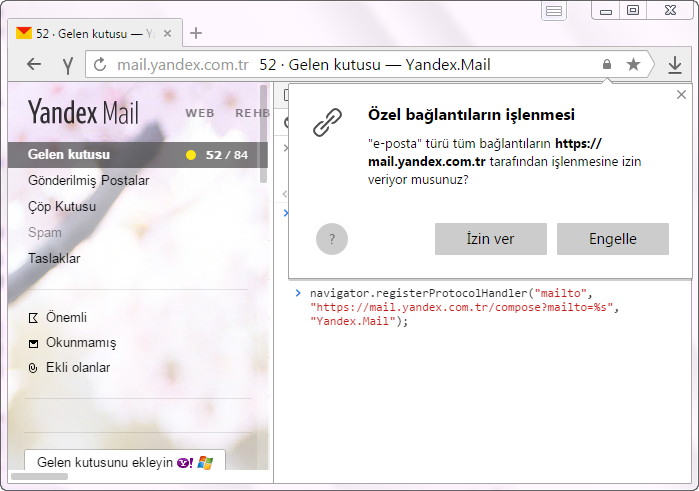Click the Önemli flag icon
Image resolution: width=699 pixels, height=491 pixels.
pos(33,318)
